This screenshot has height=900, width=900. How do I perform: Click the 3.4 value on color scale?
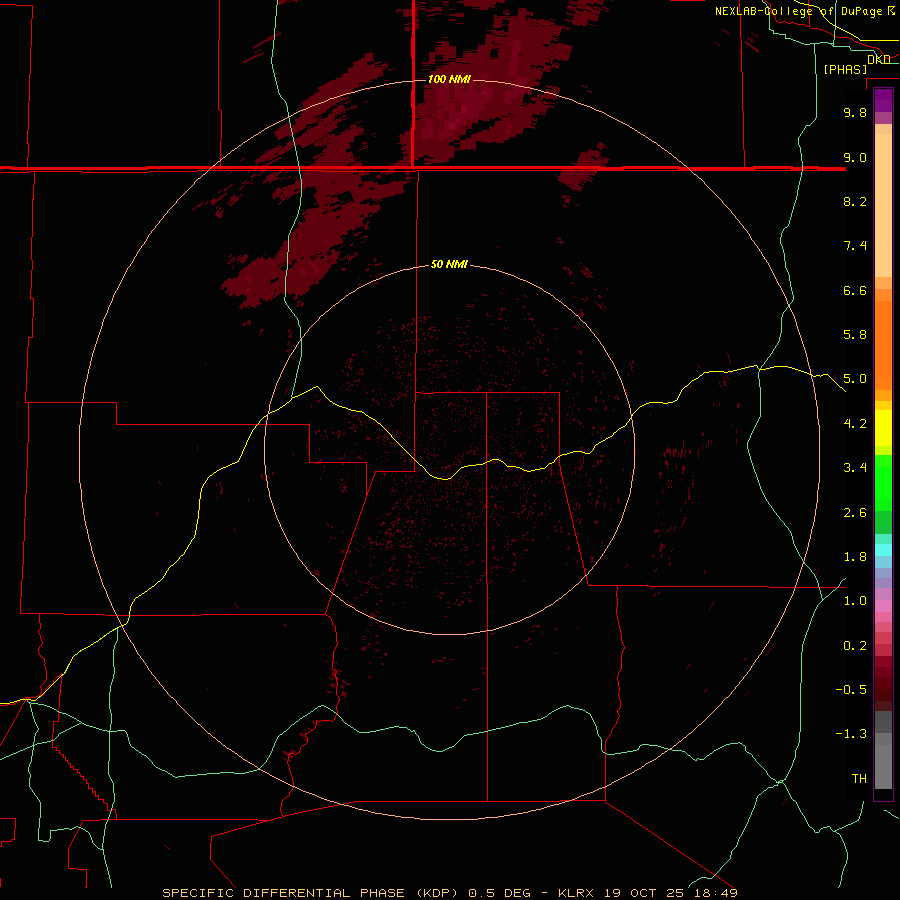(855, 468)
